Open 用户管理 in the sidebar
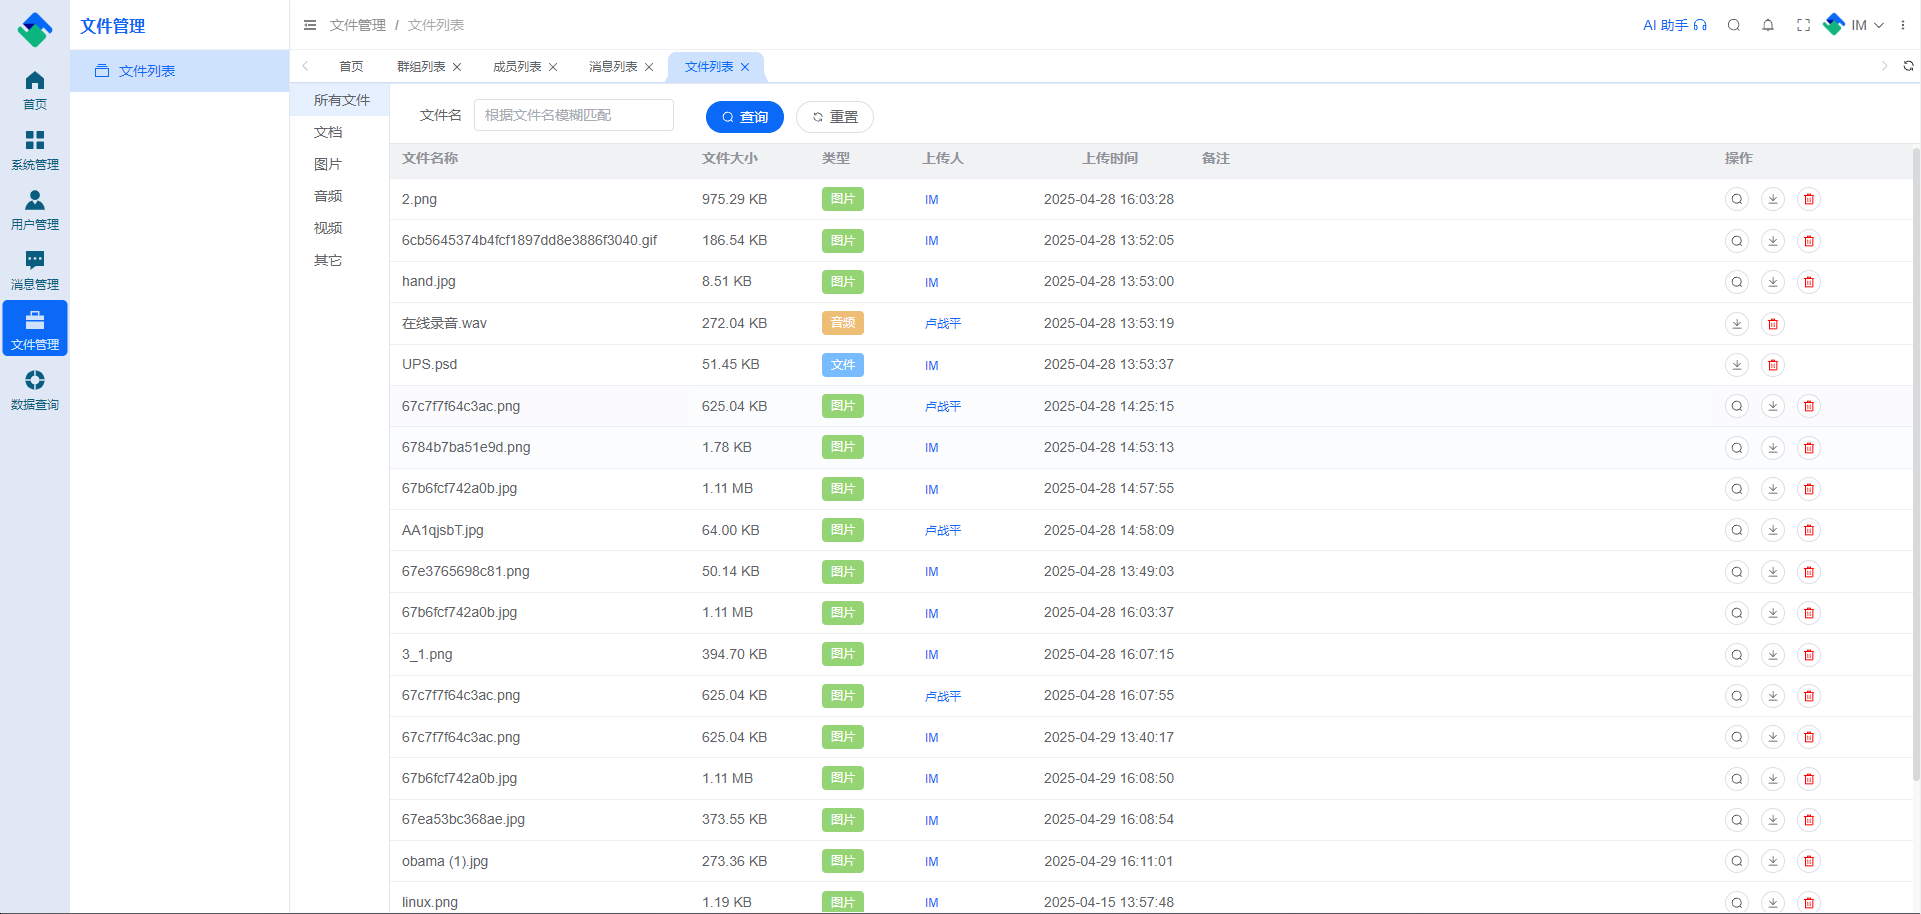The image size is (1921, 914). pos(35,209)
